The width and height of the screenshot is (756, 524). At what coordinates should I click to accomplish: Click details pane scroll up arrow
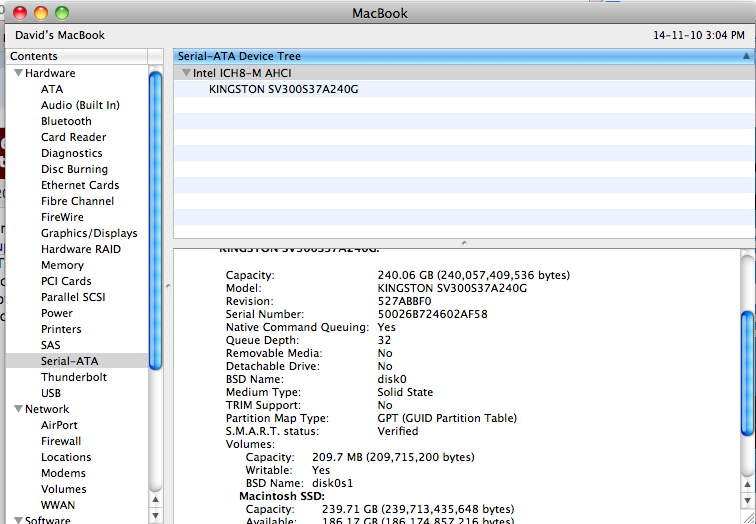(x=747, y=484)
